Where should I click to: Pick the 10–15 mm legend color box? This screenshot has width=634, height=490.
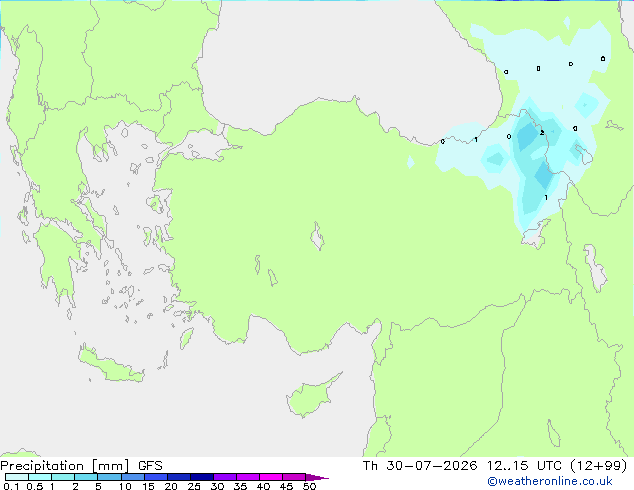click(132, 477)
